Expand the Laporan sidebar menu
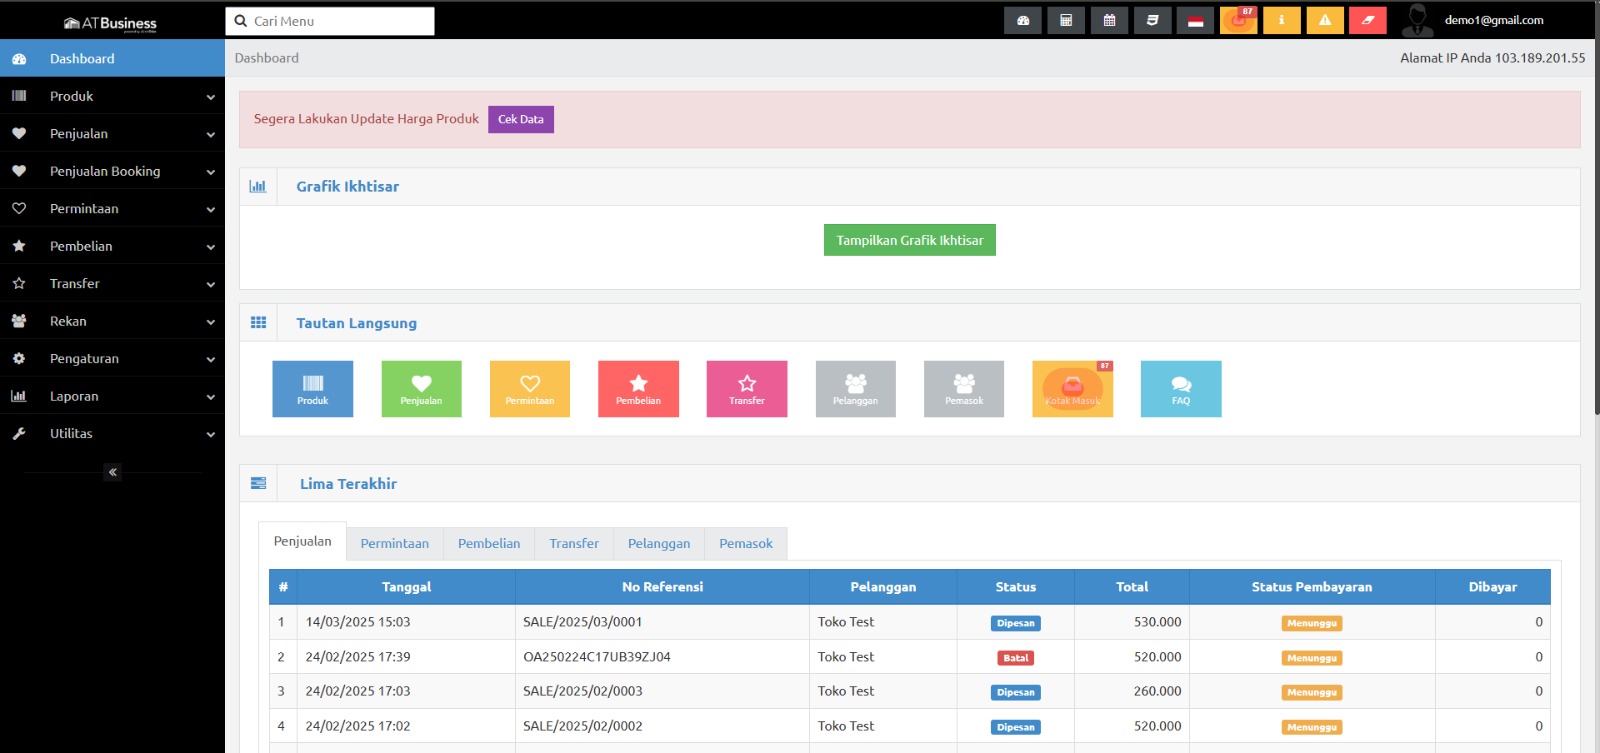 [112, 396]
